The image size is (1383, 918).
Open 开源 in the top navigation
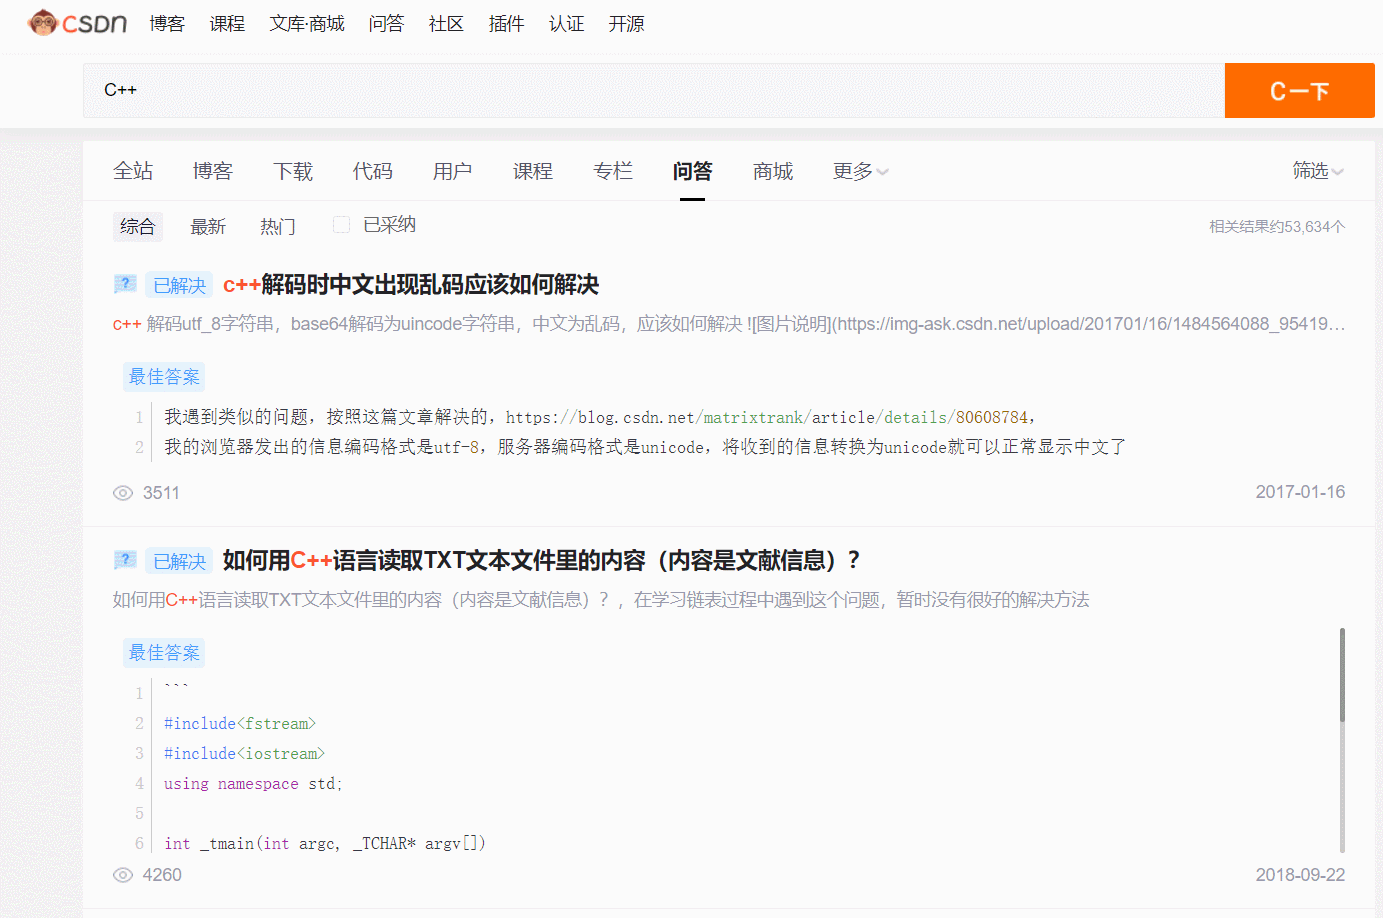point(626,23)
